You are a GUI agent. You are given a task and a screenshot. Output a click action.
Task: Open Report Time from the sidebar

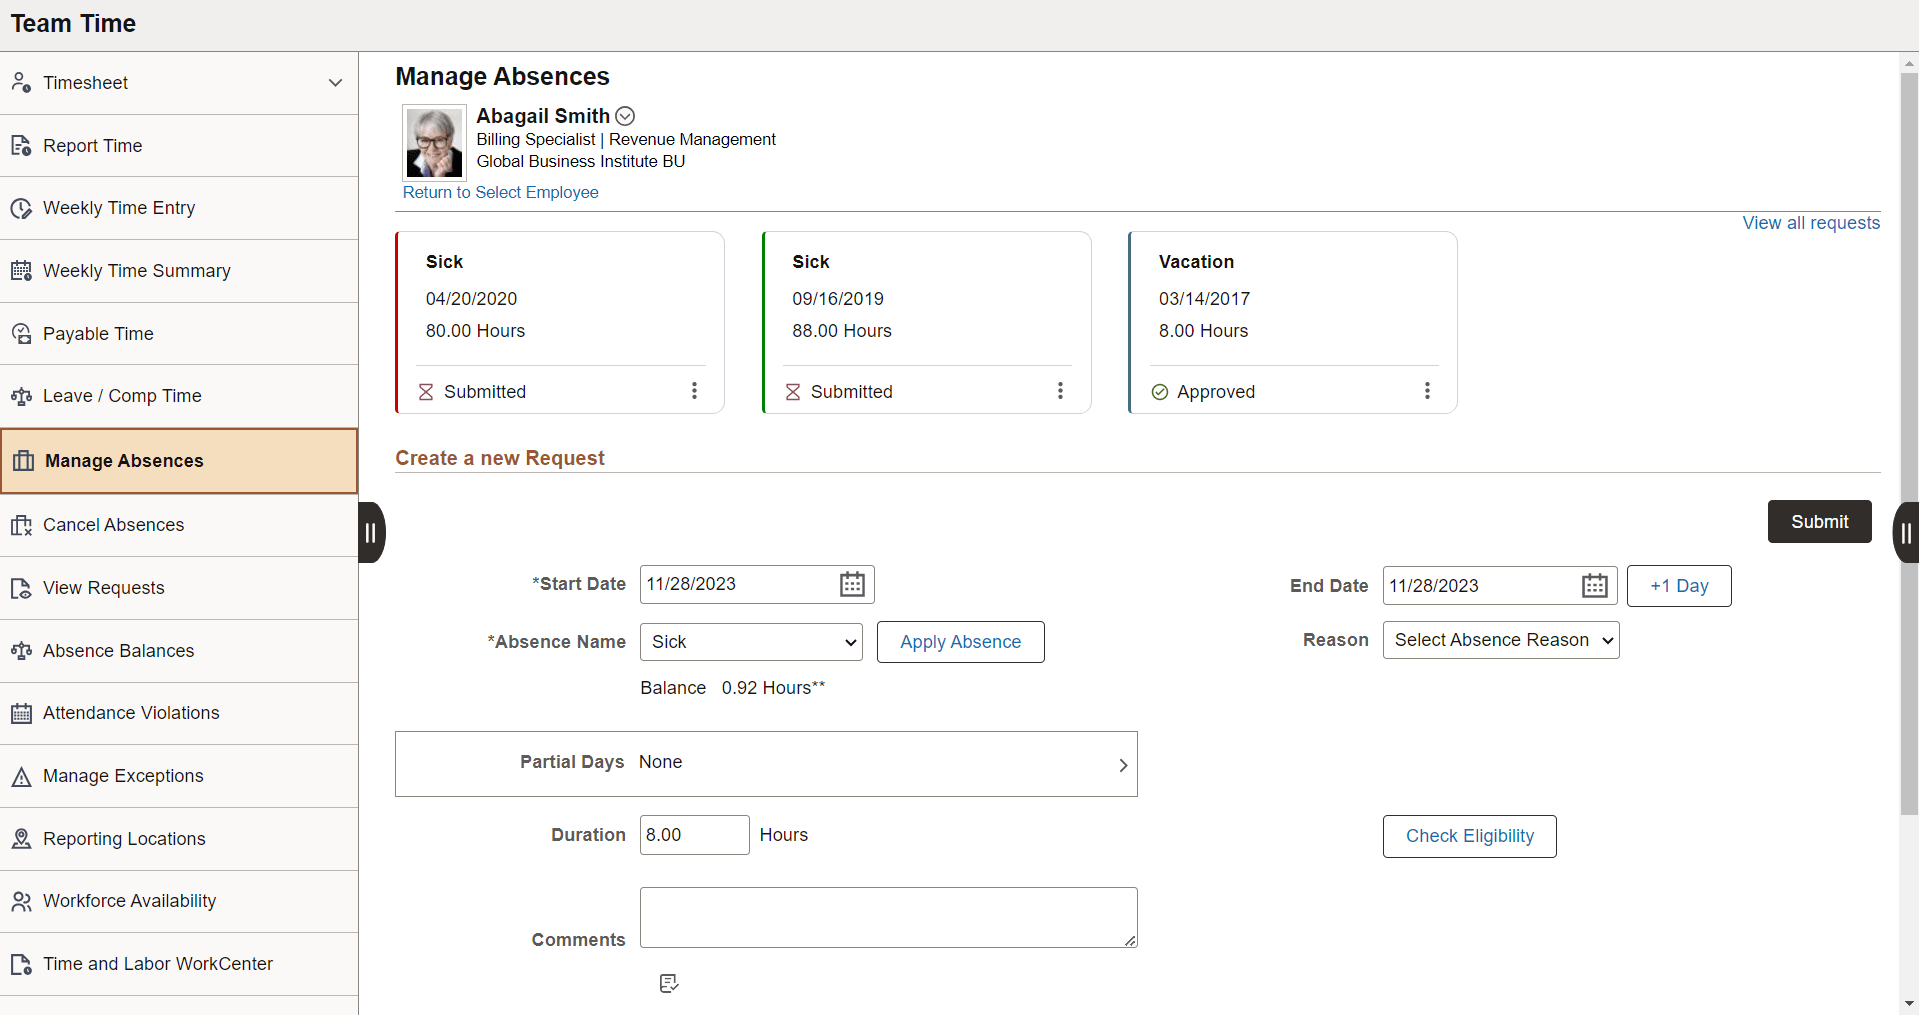21,145
